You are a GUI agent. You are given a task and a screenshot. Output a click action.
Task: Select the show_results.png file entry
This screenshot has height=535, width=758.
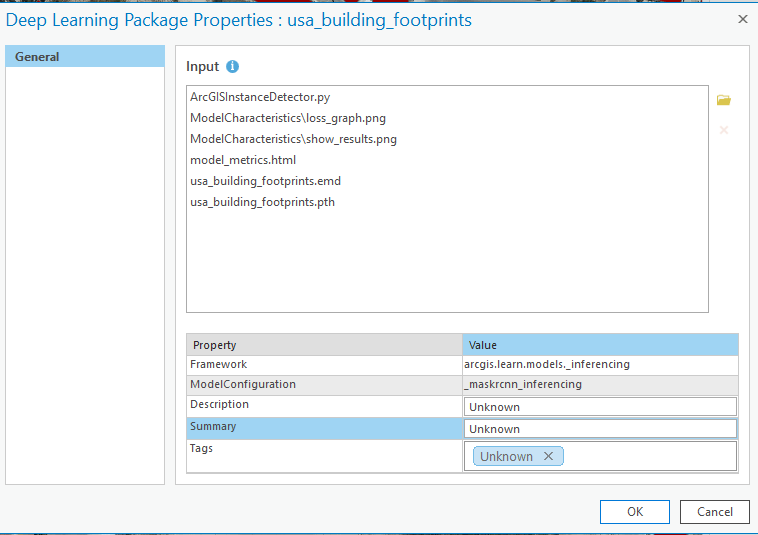coord(293,139)
